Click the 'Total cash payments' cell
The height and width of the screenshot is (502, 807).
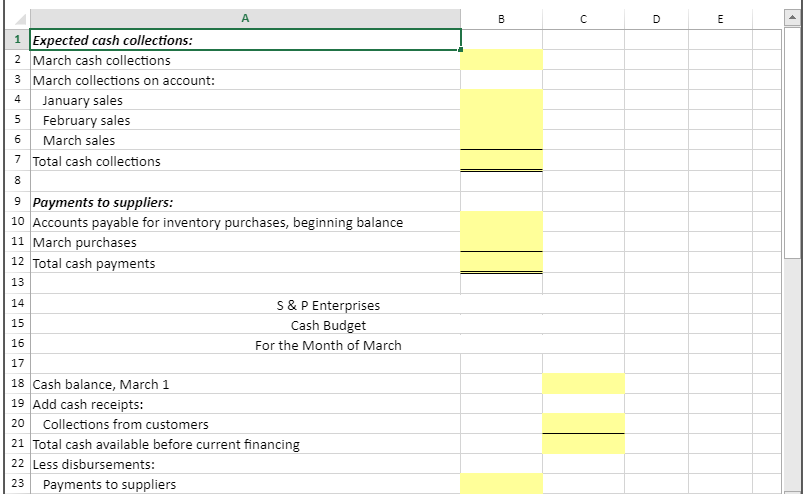245,263
